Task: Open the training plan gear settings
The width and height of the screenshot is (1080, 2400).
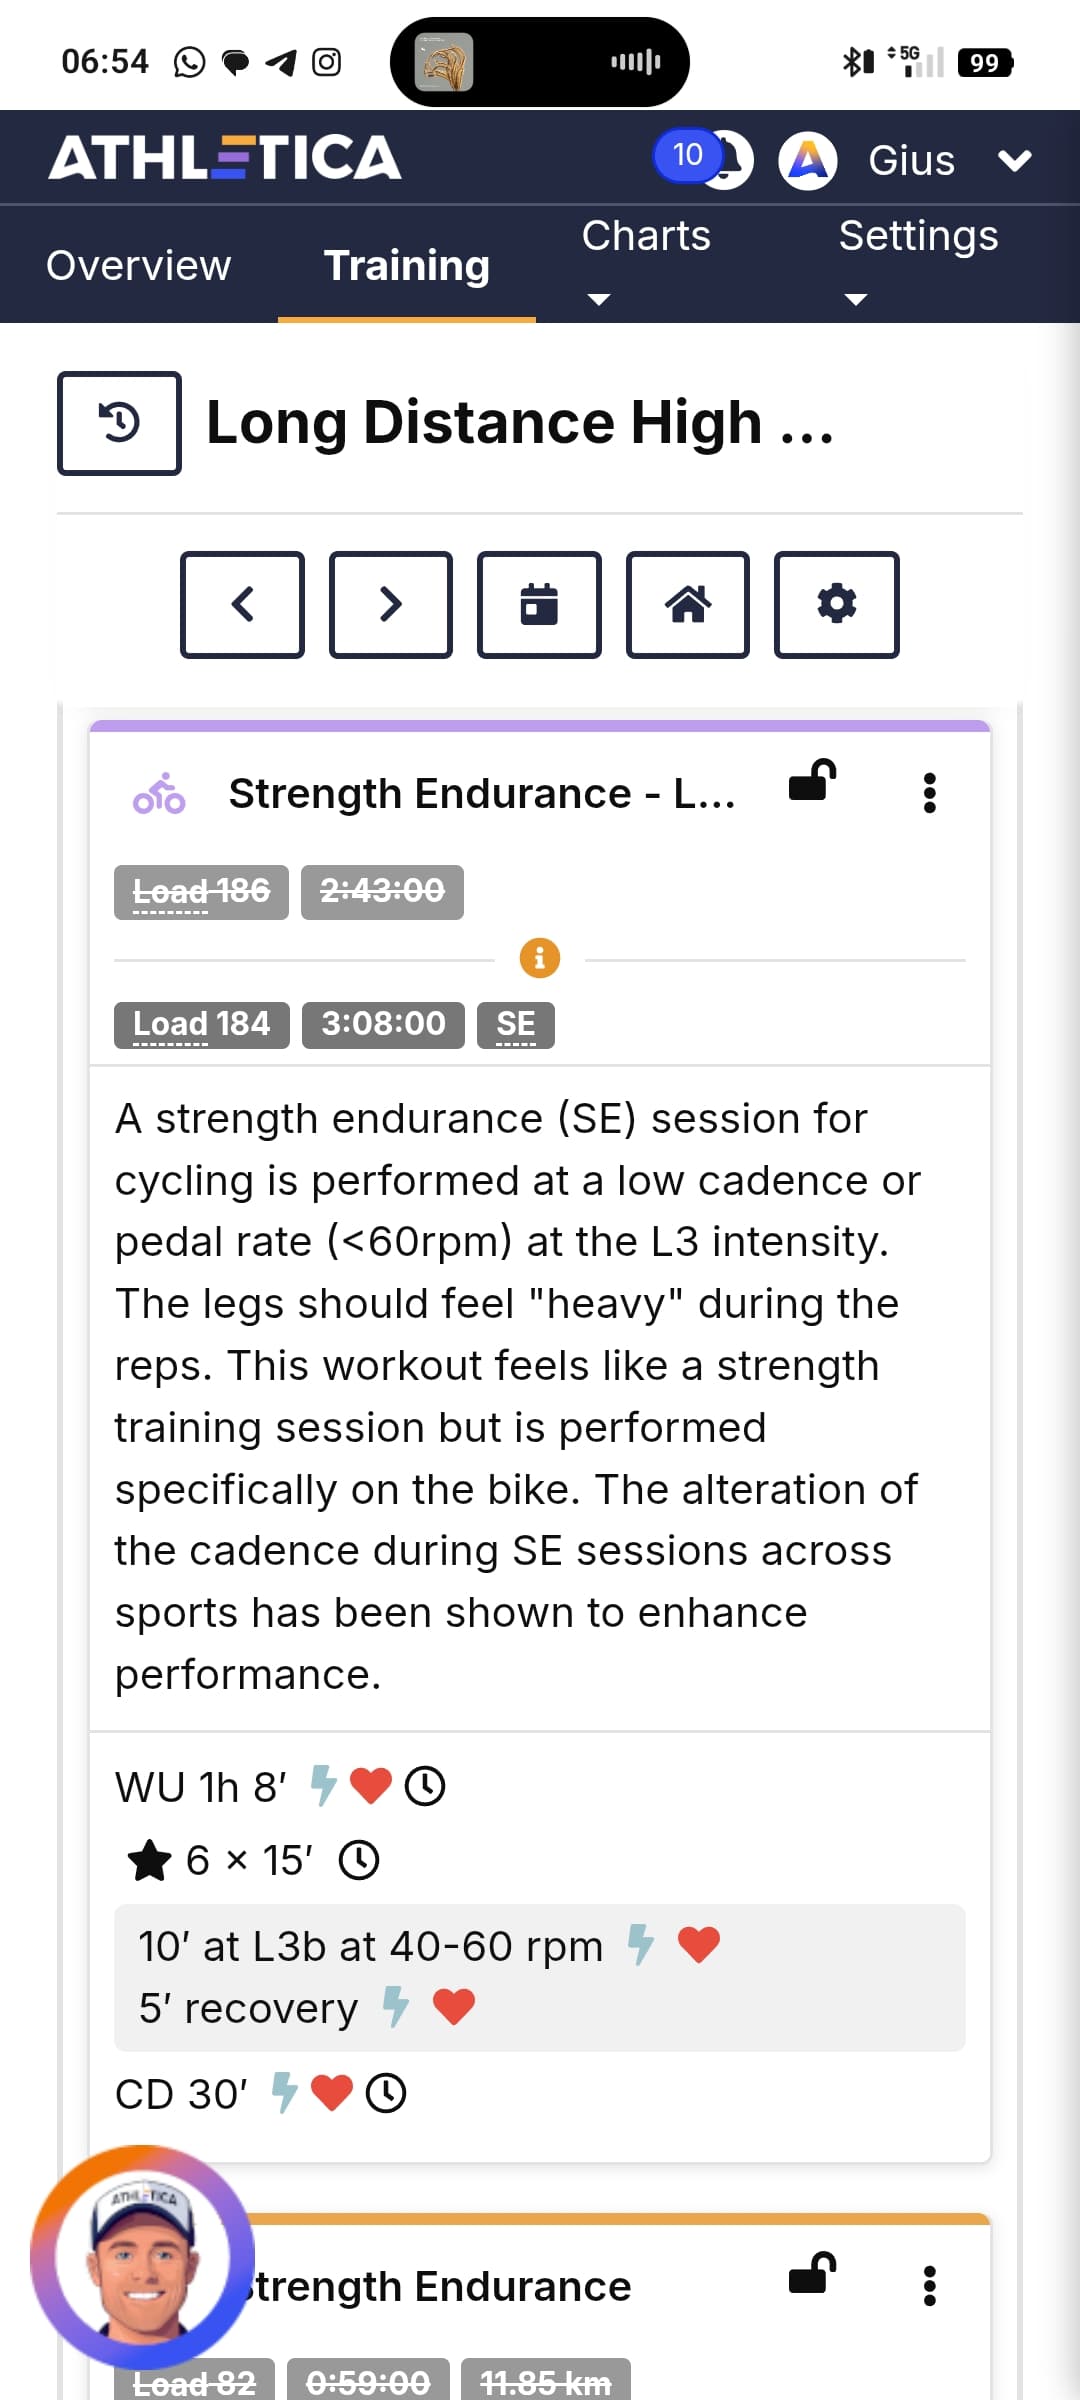Action: point(836,604)
